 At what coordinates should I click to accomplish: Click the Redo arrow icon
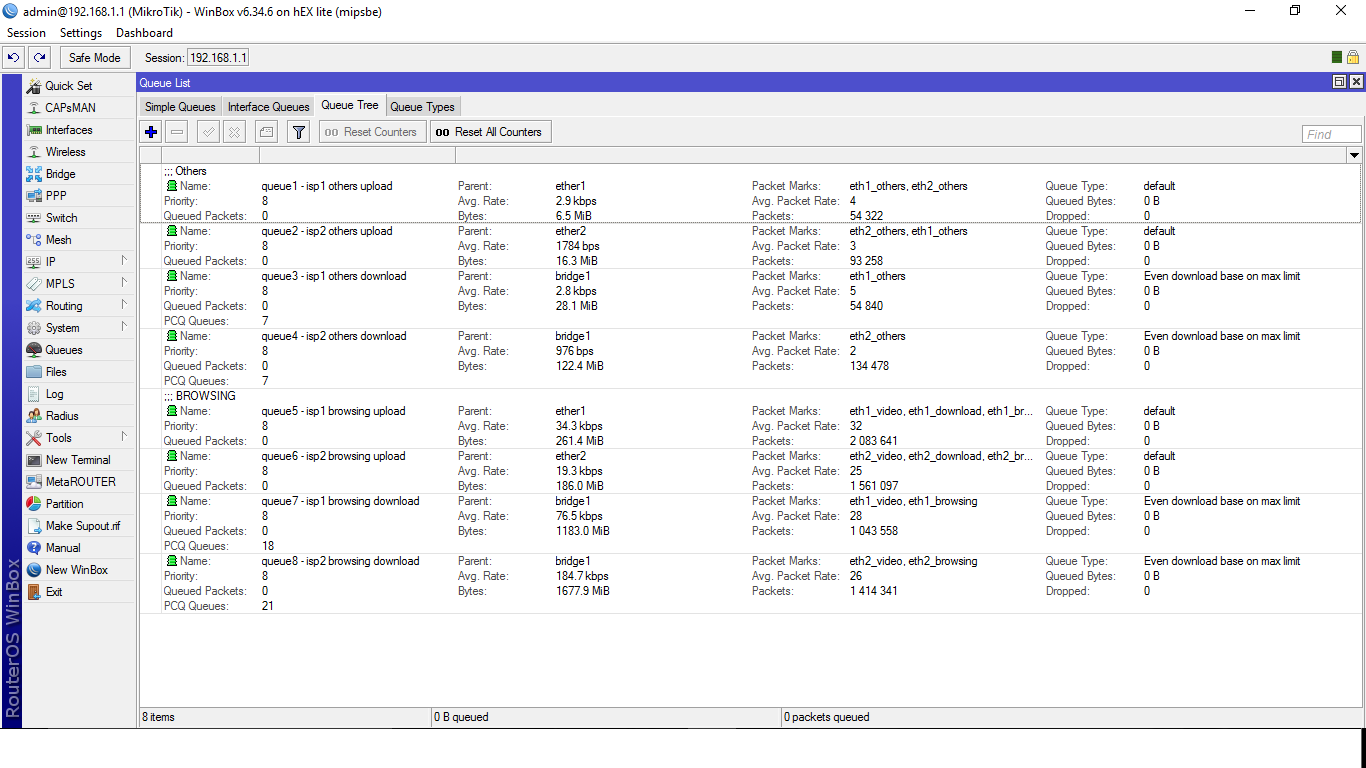39,58
